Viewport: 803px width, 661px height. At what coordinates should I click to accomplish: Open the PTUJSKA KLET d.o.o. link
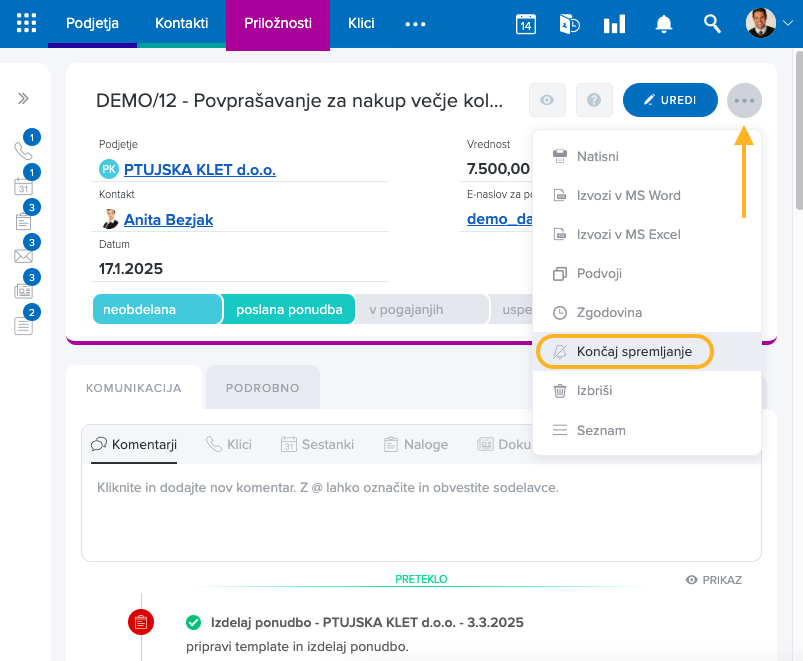click(x=199, y=170)
